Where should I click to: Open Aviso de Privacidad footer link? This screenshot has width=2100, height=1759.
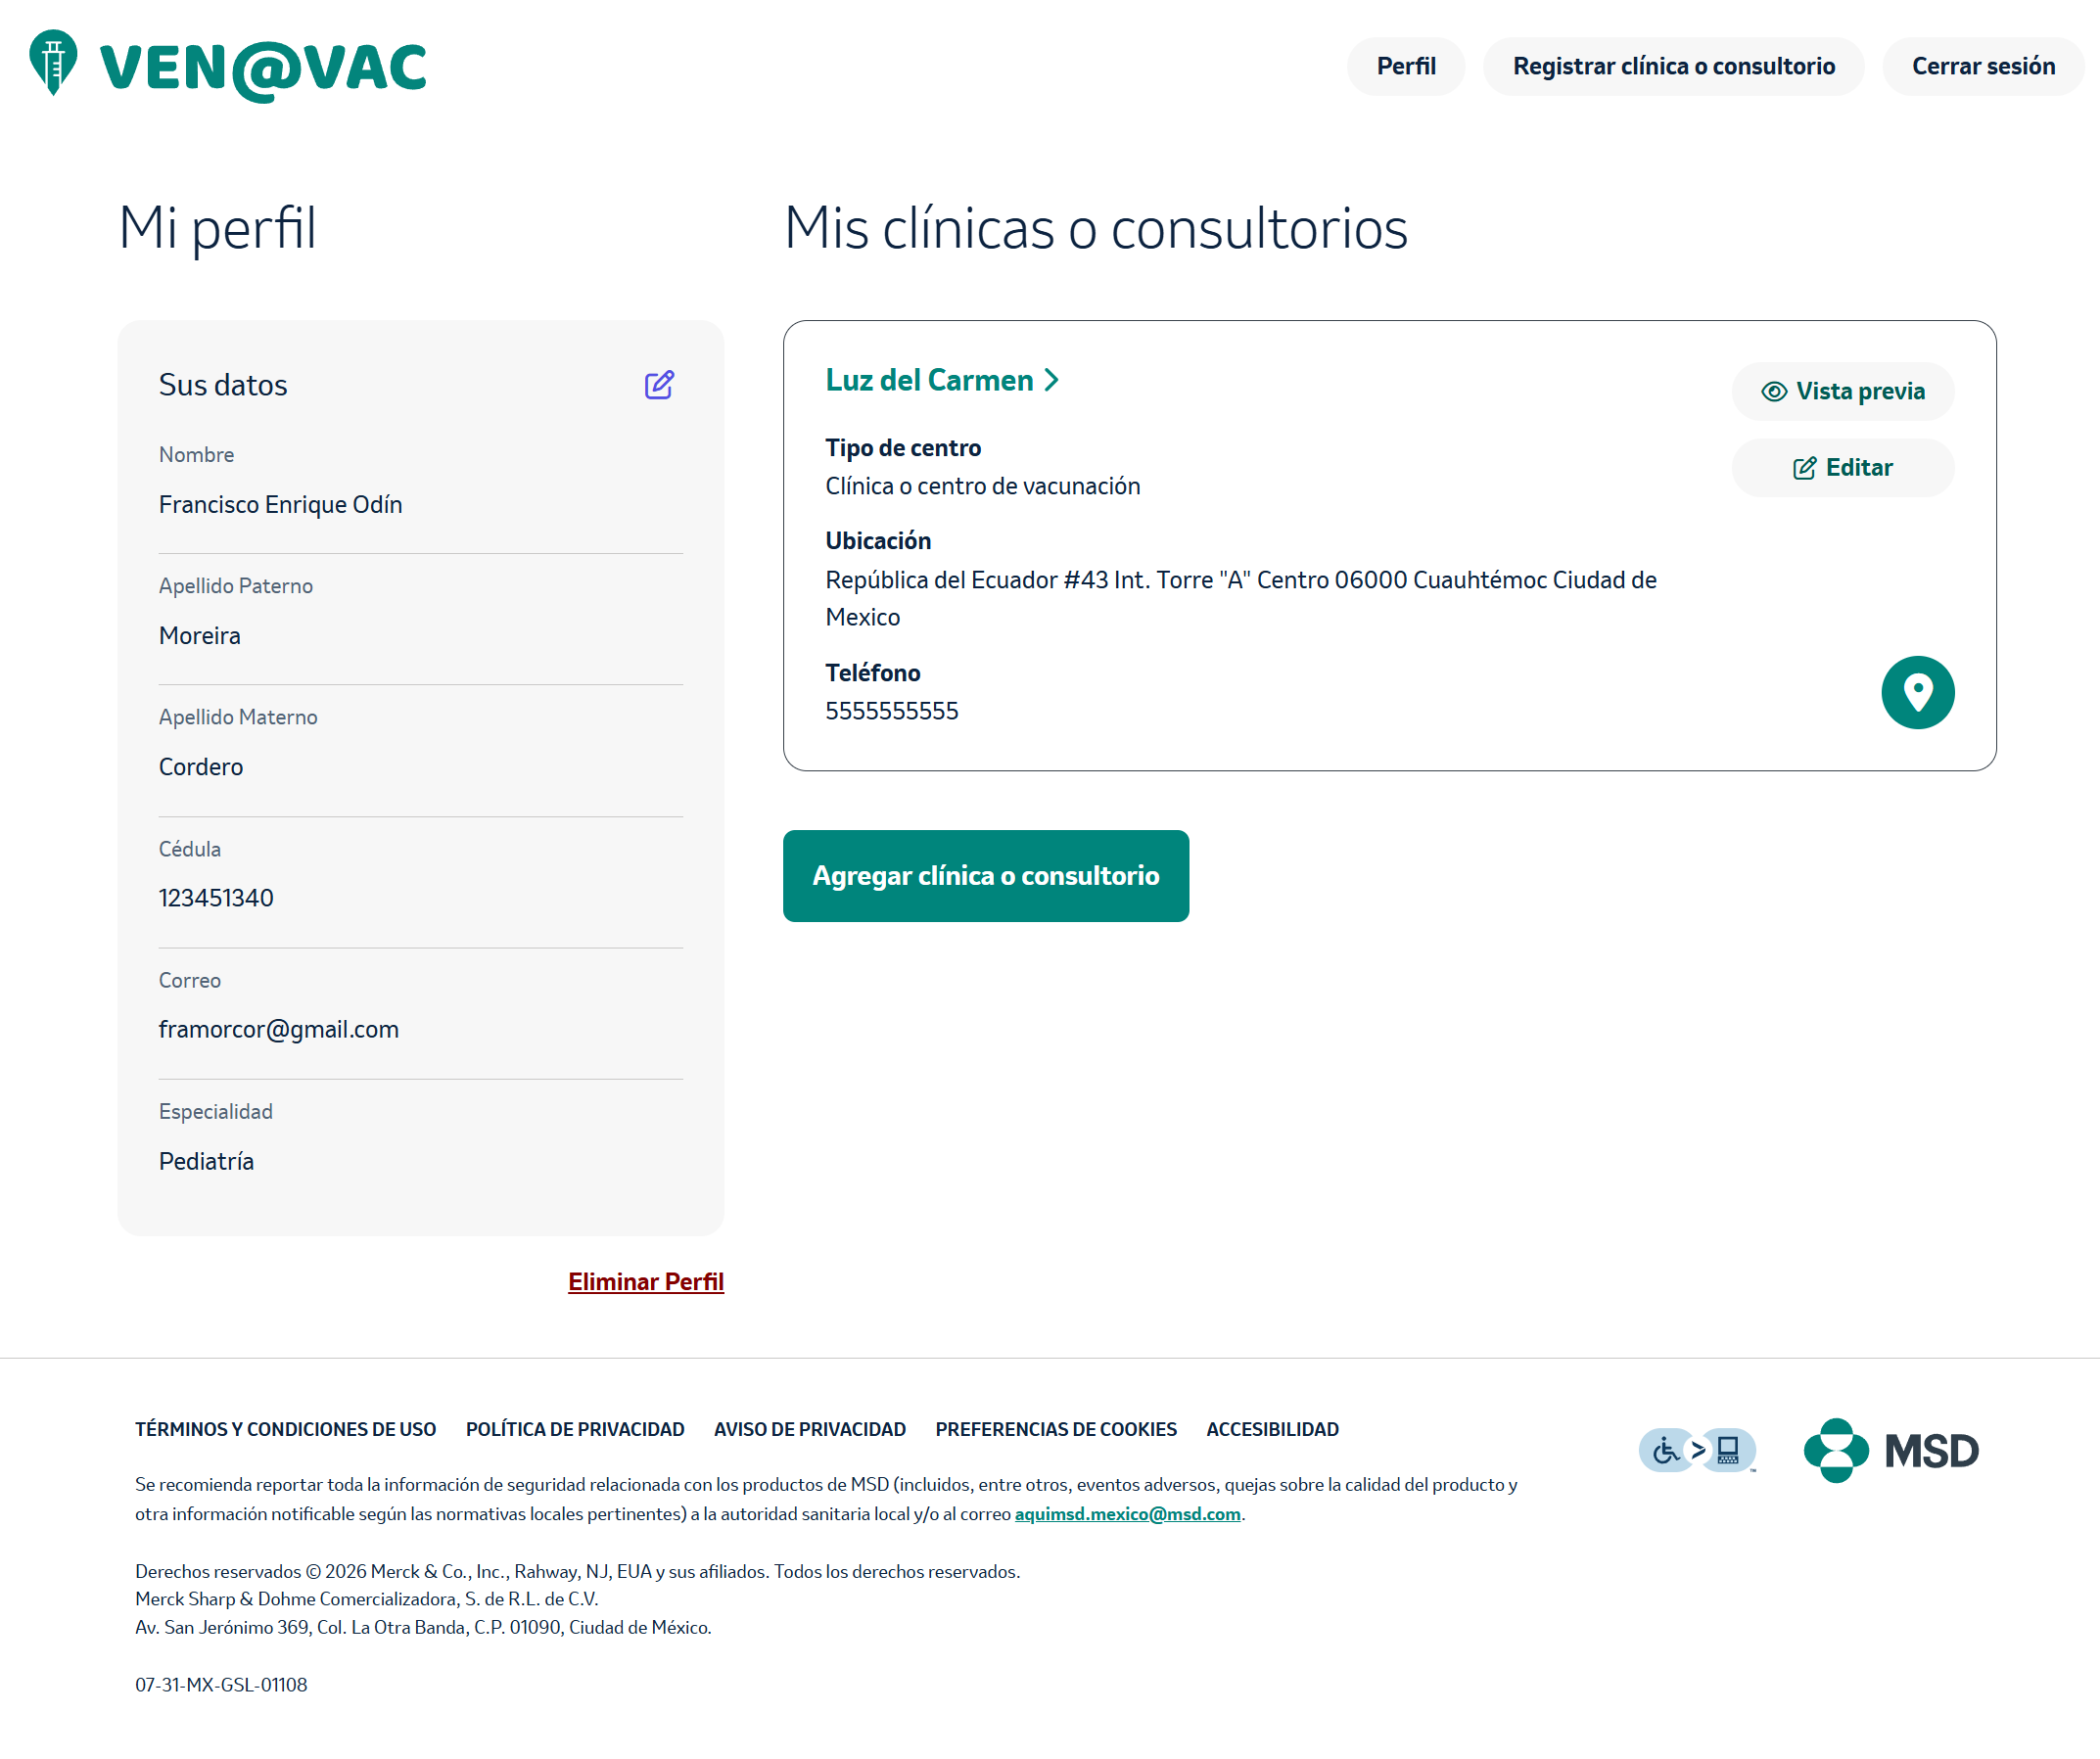[x=810, y=1429]
